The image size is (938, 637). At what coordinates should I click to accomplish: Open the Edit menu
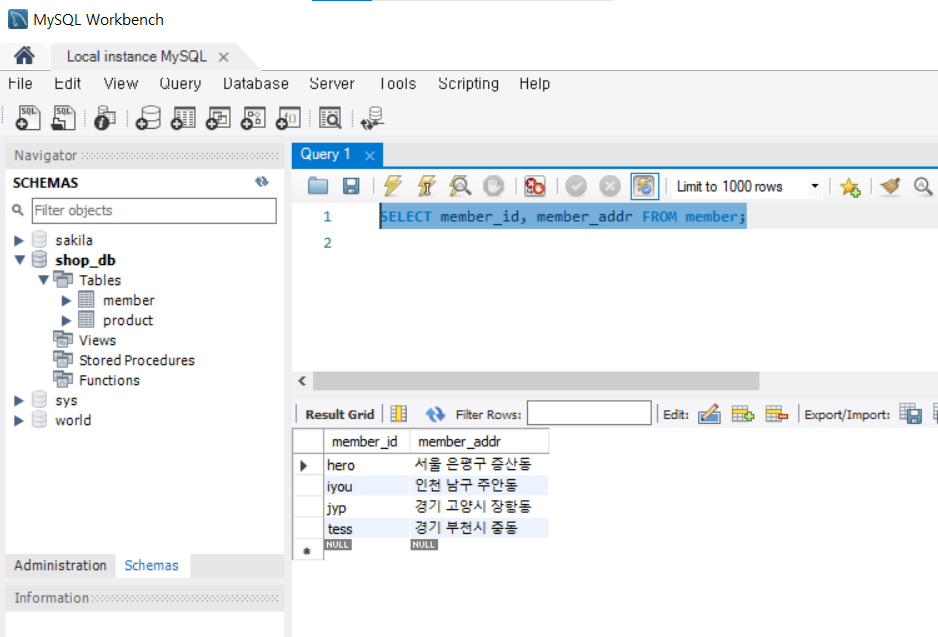pos(68,84)
